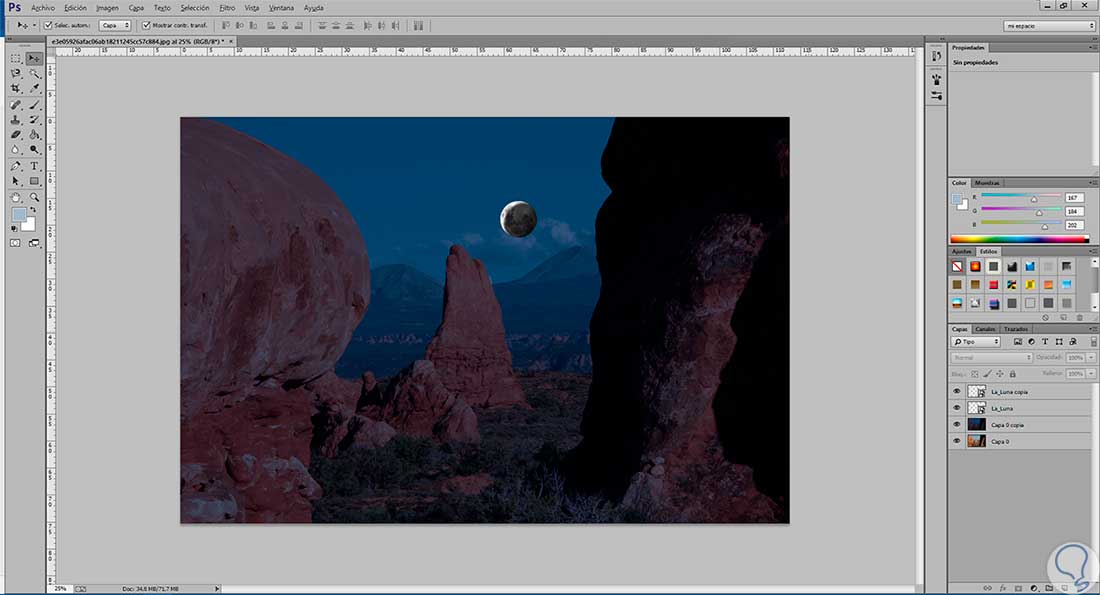The width and height of the screenshot is (1100, 595).
Task: Switch to the Trazados tab
Action: coord(1015,329)
